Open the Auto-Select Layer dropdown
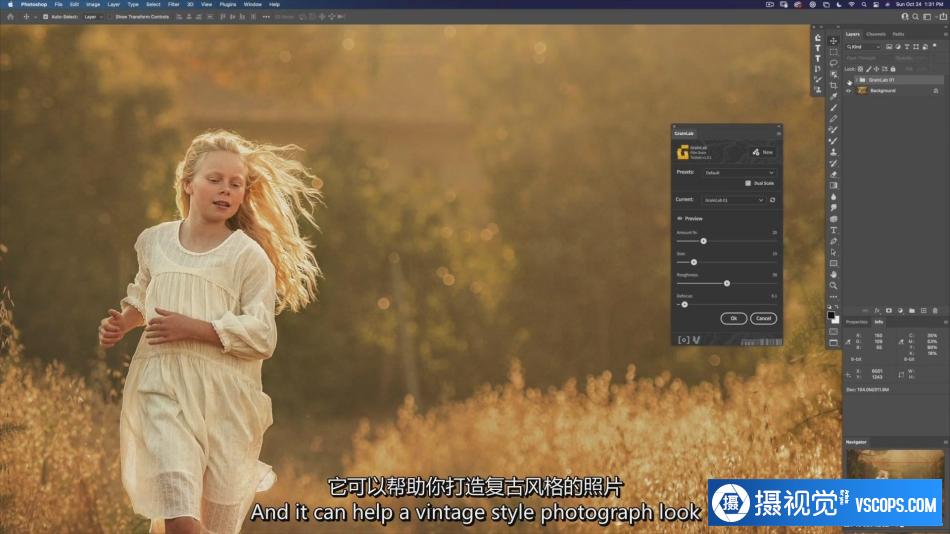This screenshot has height=534, width=950. point(93,17)
